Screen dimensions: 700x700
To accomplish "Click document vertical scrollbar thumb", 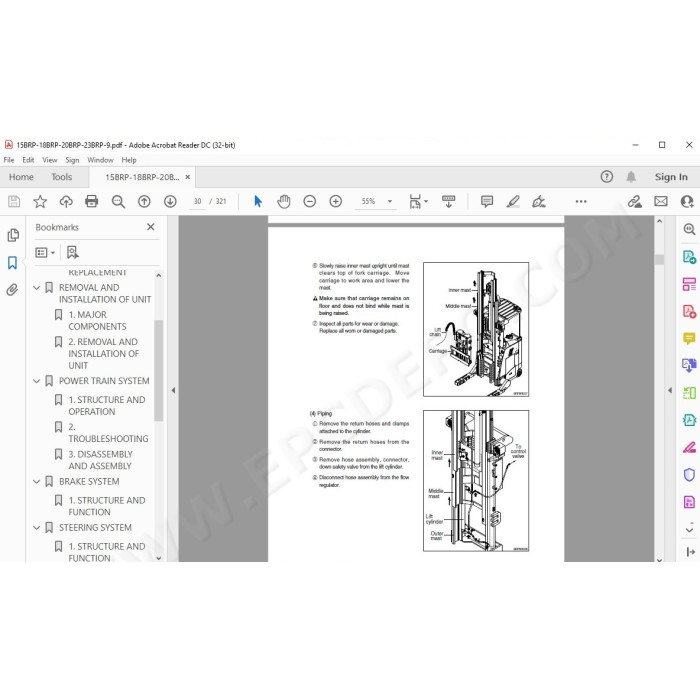I will (x=659, y=260).
